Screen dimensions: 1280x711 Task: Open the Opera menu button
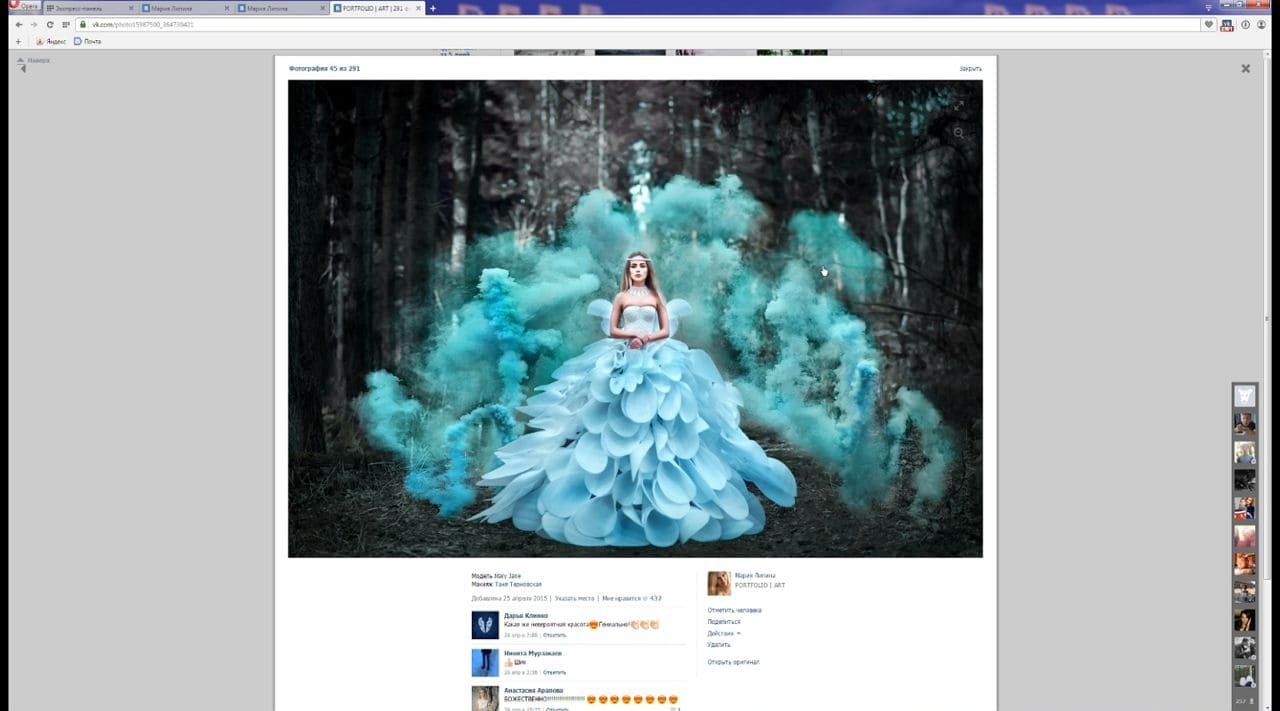pyautogui.click(x=25, y=6)
